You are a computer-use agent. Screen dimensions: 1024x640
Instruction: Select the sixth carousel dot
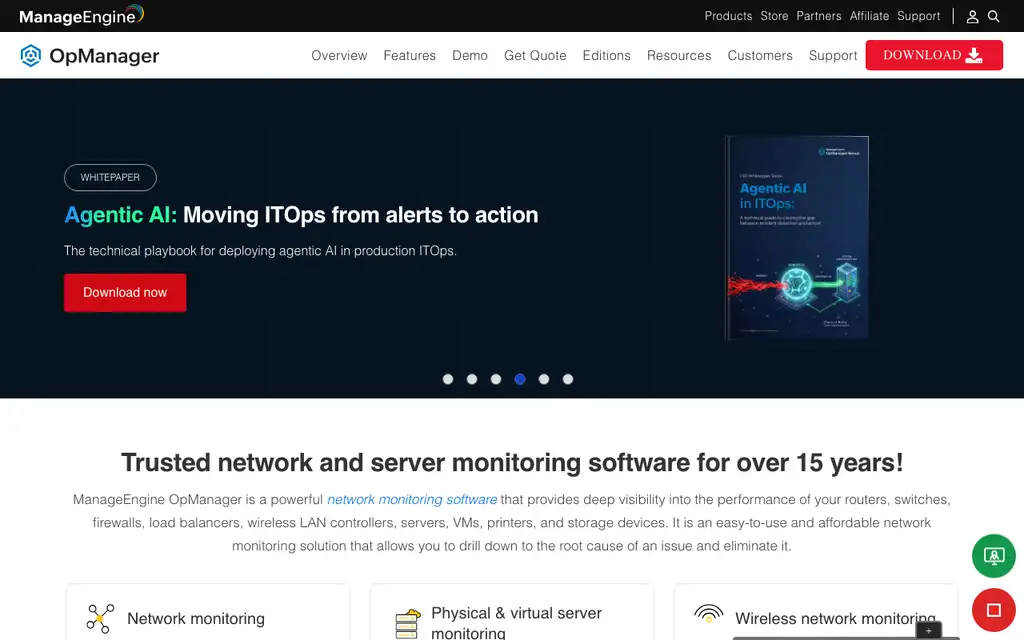coord(568,379)
